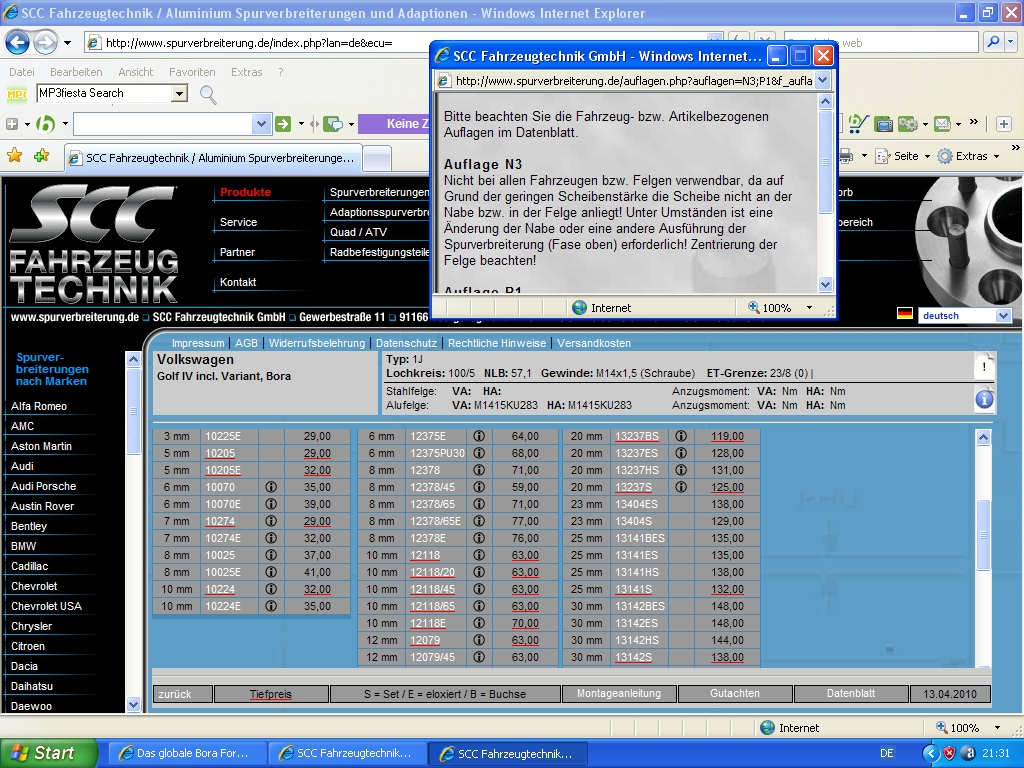Click the green mail envelope toolbar icon
This screenshot has width=1024, height=768.
coord(942,123)
